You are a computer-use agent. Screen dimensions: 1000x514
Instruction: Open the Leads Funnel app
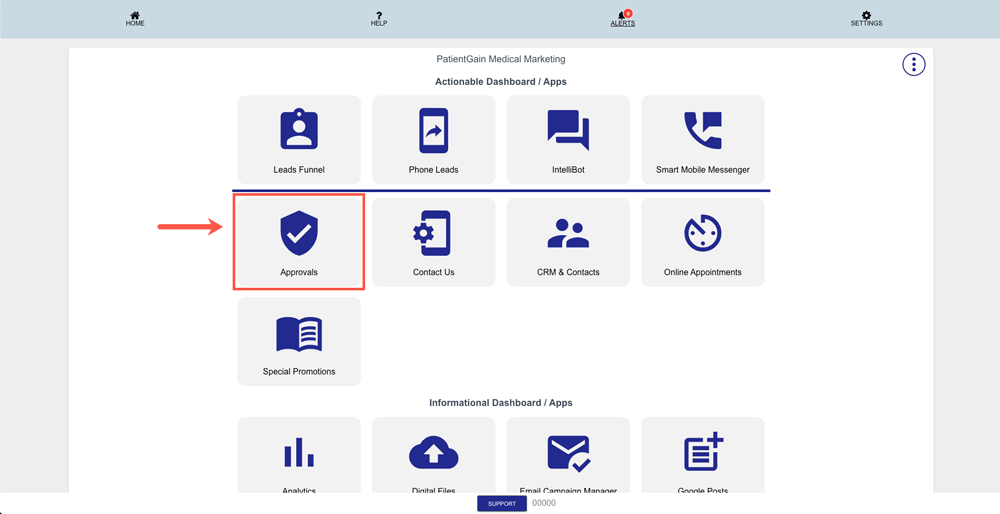[299, 139]
